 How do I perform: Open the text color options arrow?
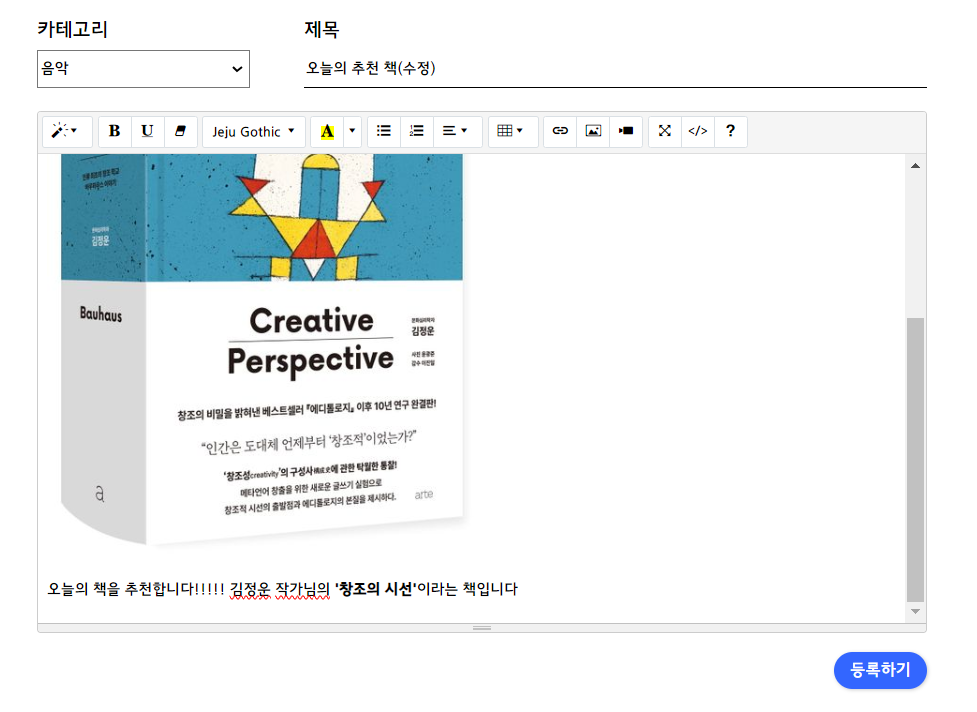[x=352, y=131]
